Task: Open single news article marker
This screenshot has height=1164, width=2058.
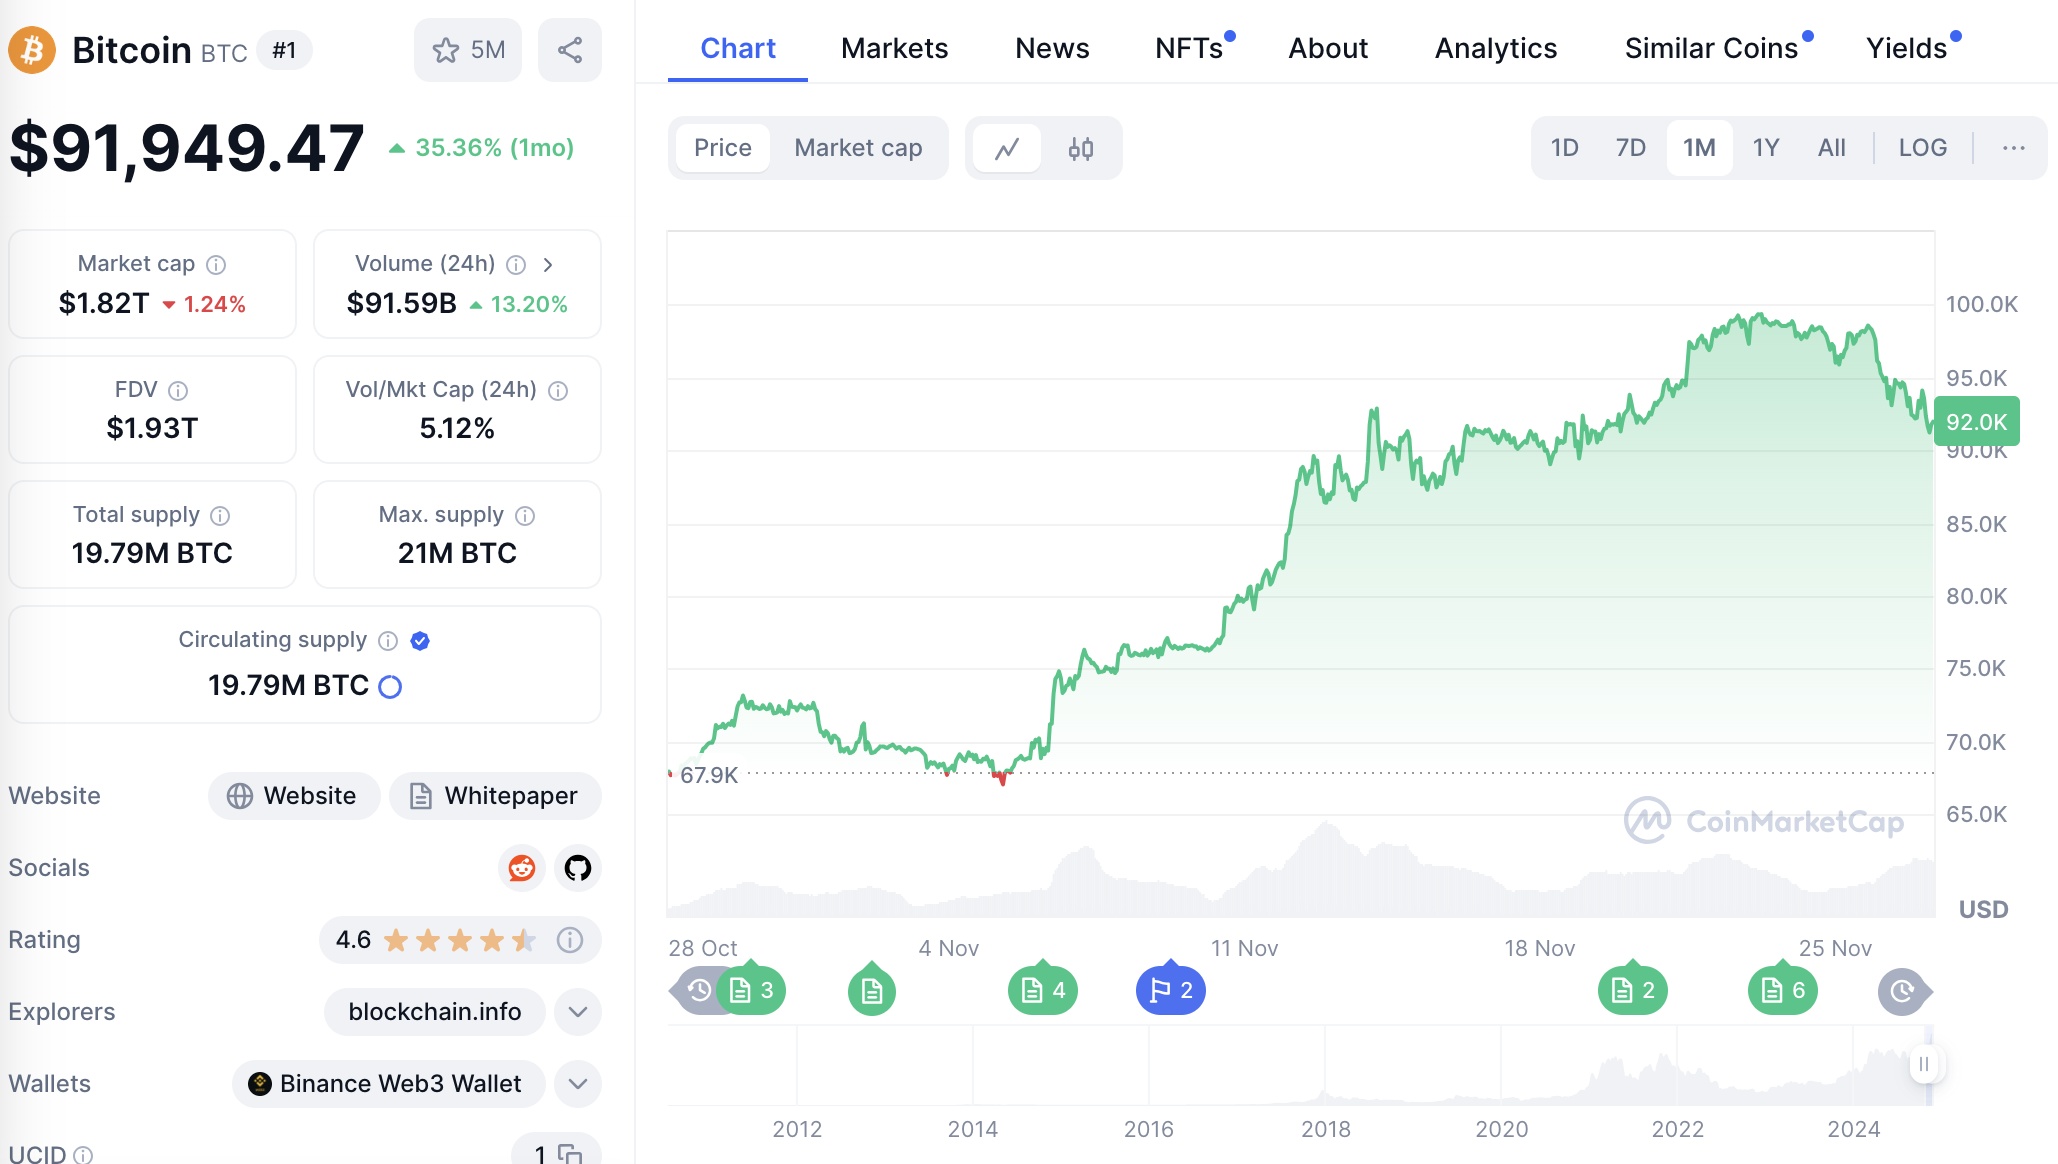Action: 872,990
